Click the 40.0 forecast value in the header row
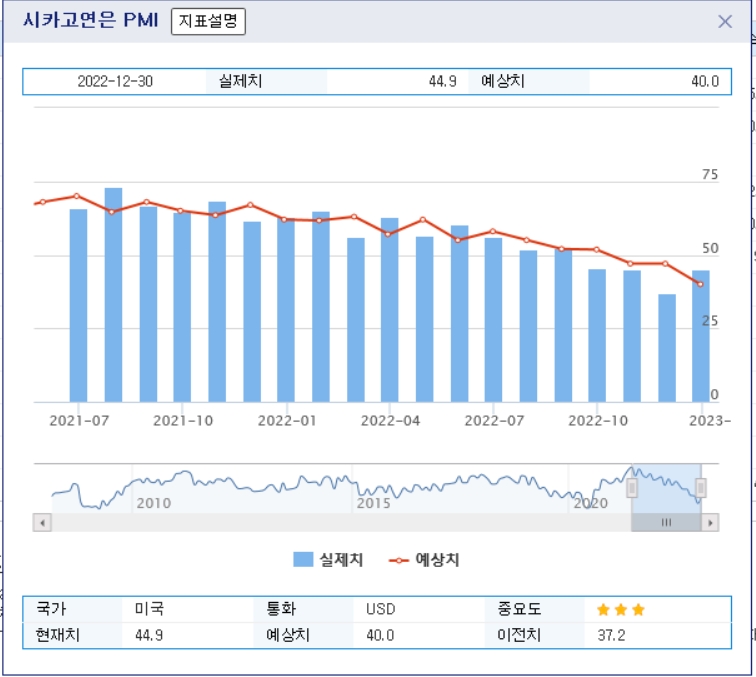The width and height of the screenshot is (756, 677). pos(705,81)
